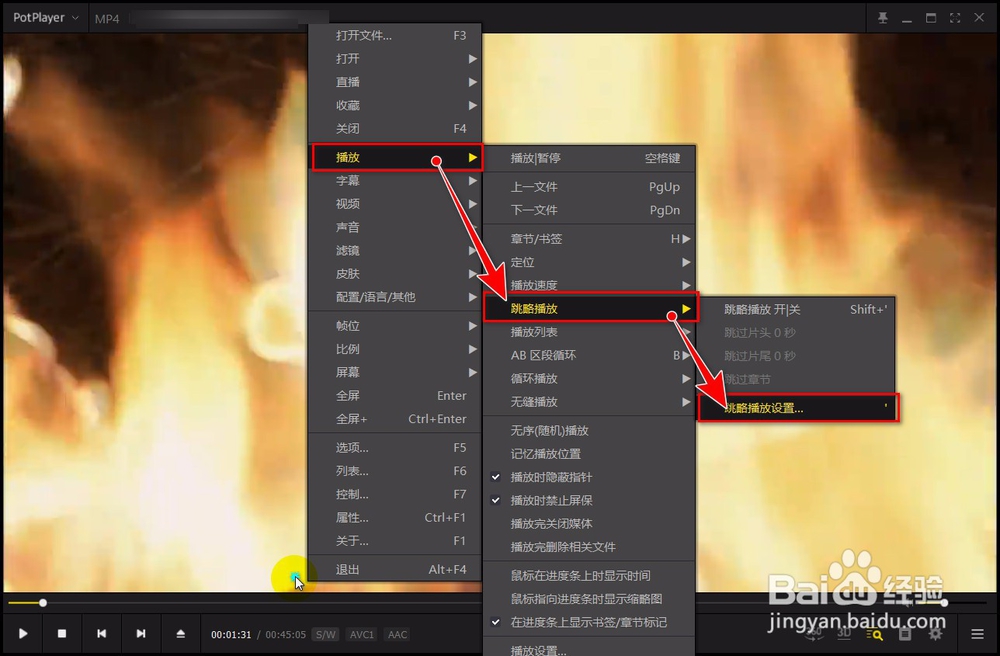Open 属性... menu item
Image resolution: width=1000 pixels, height=656 pixels.
[x=395, y=518]
